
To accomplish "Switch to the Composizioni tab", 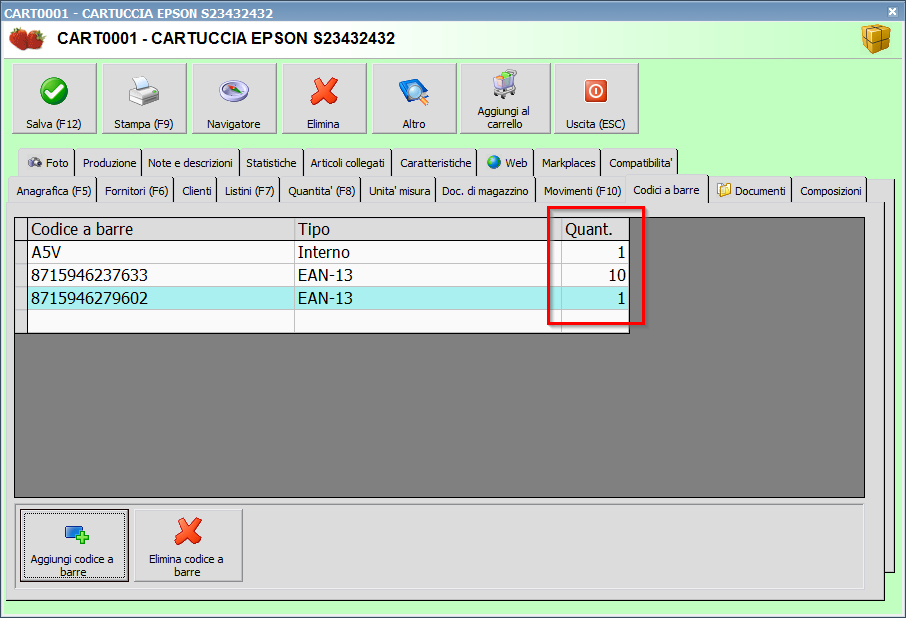I will 830,191.
